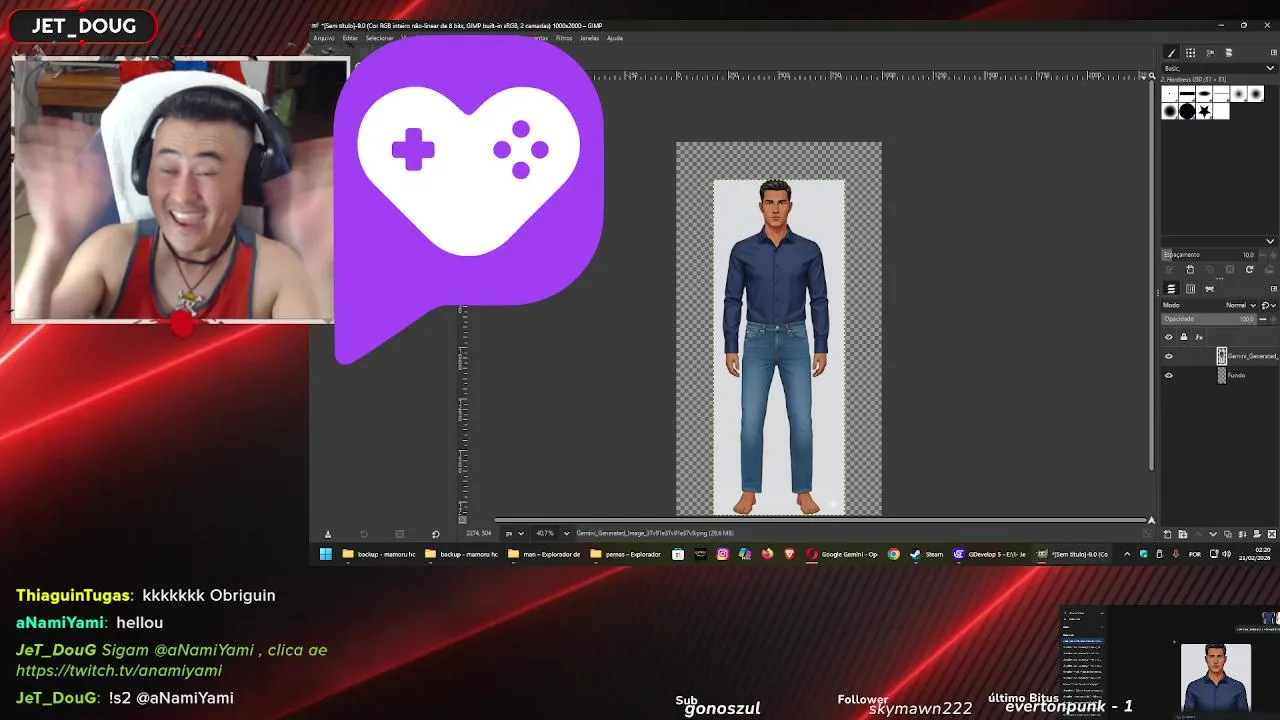
Task: Adjust the Espaçamento spacing slider
Action: 1209,255
